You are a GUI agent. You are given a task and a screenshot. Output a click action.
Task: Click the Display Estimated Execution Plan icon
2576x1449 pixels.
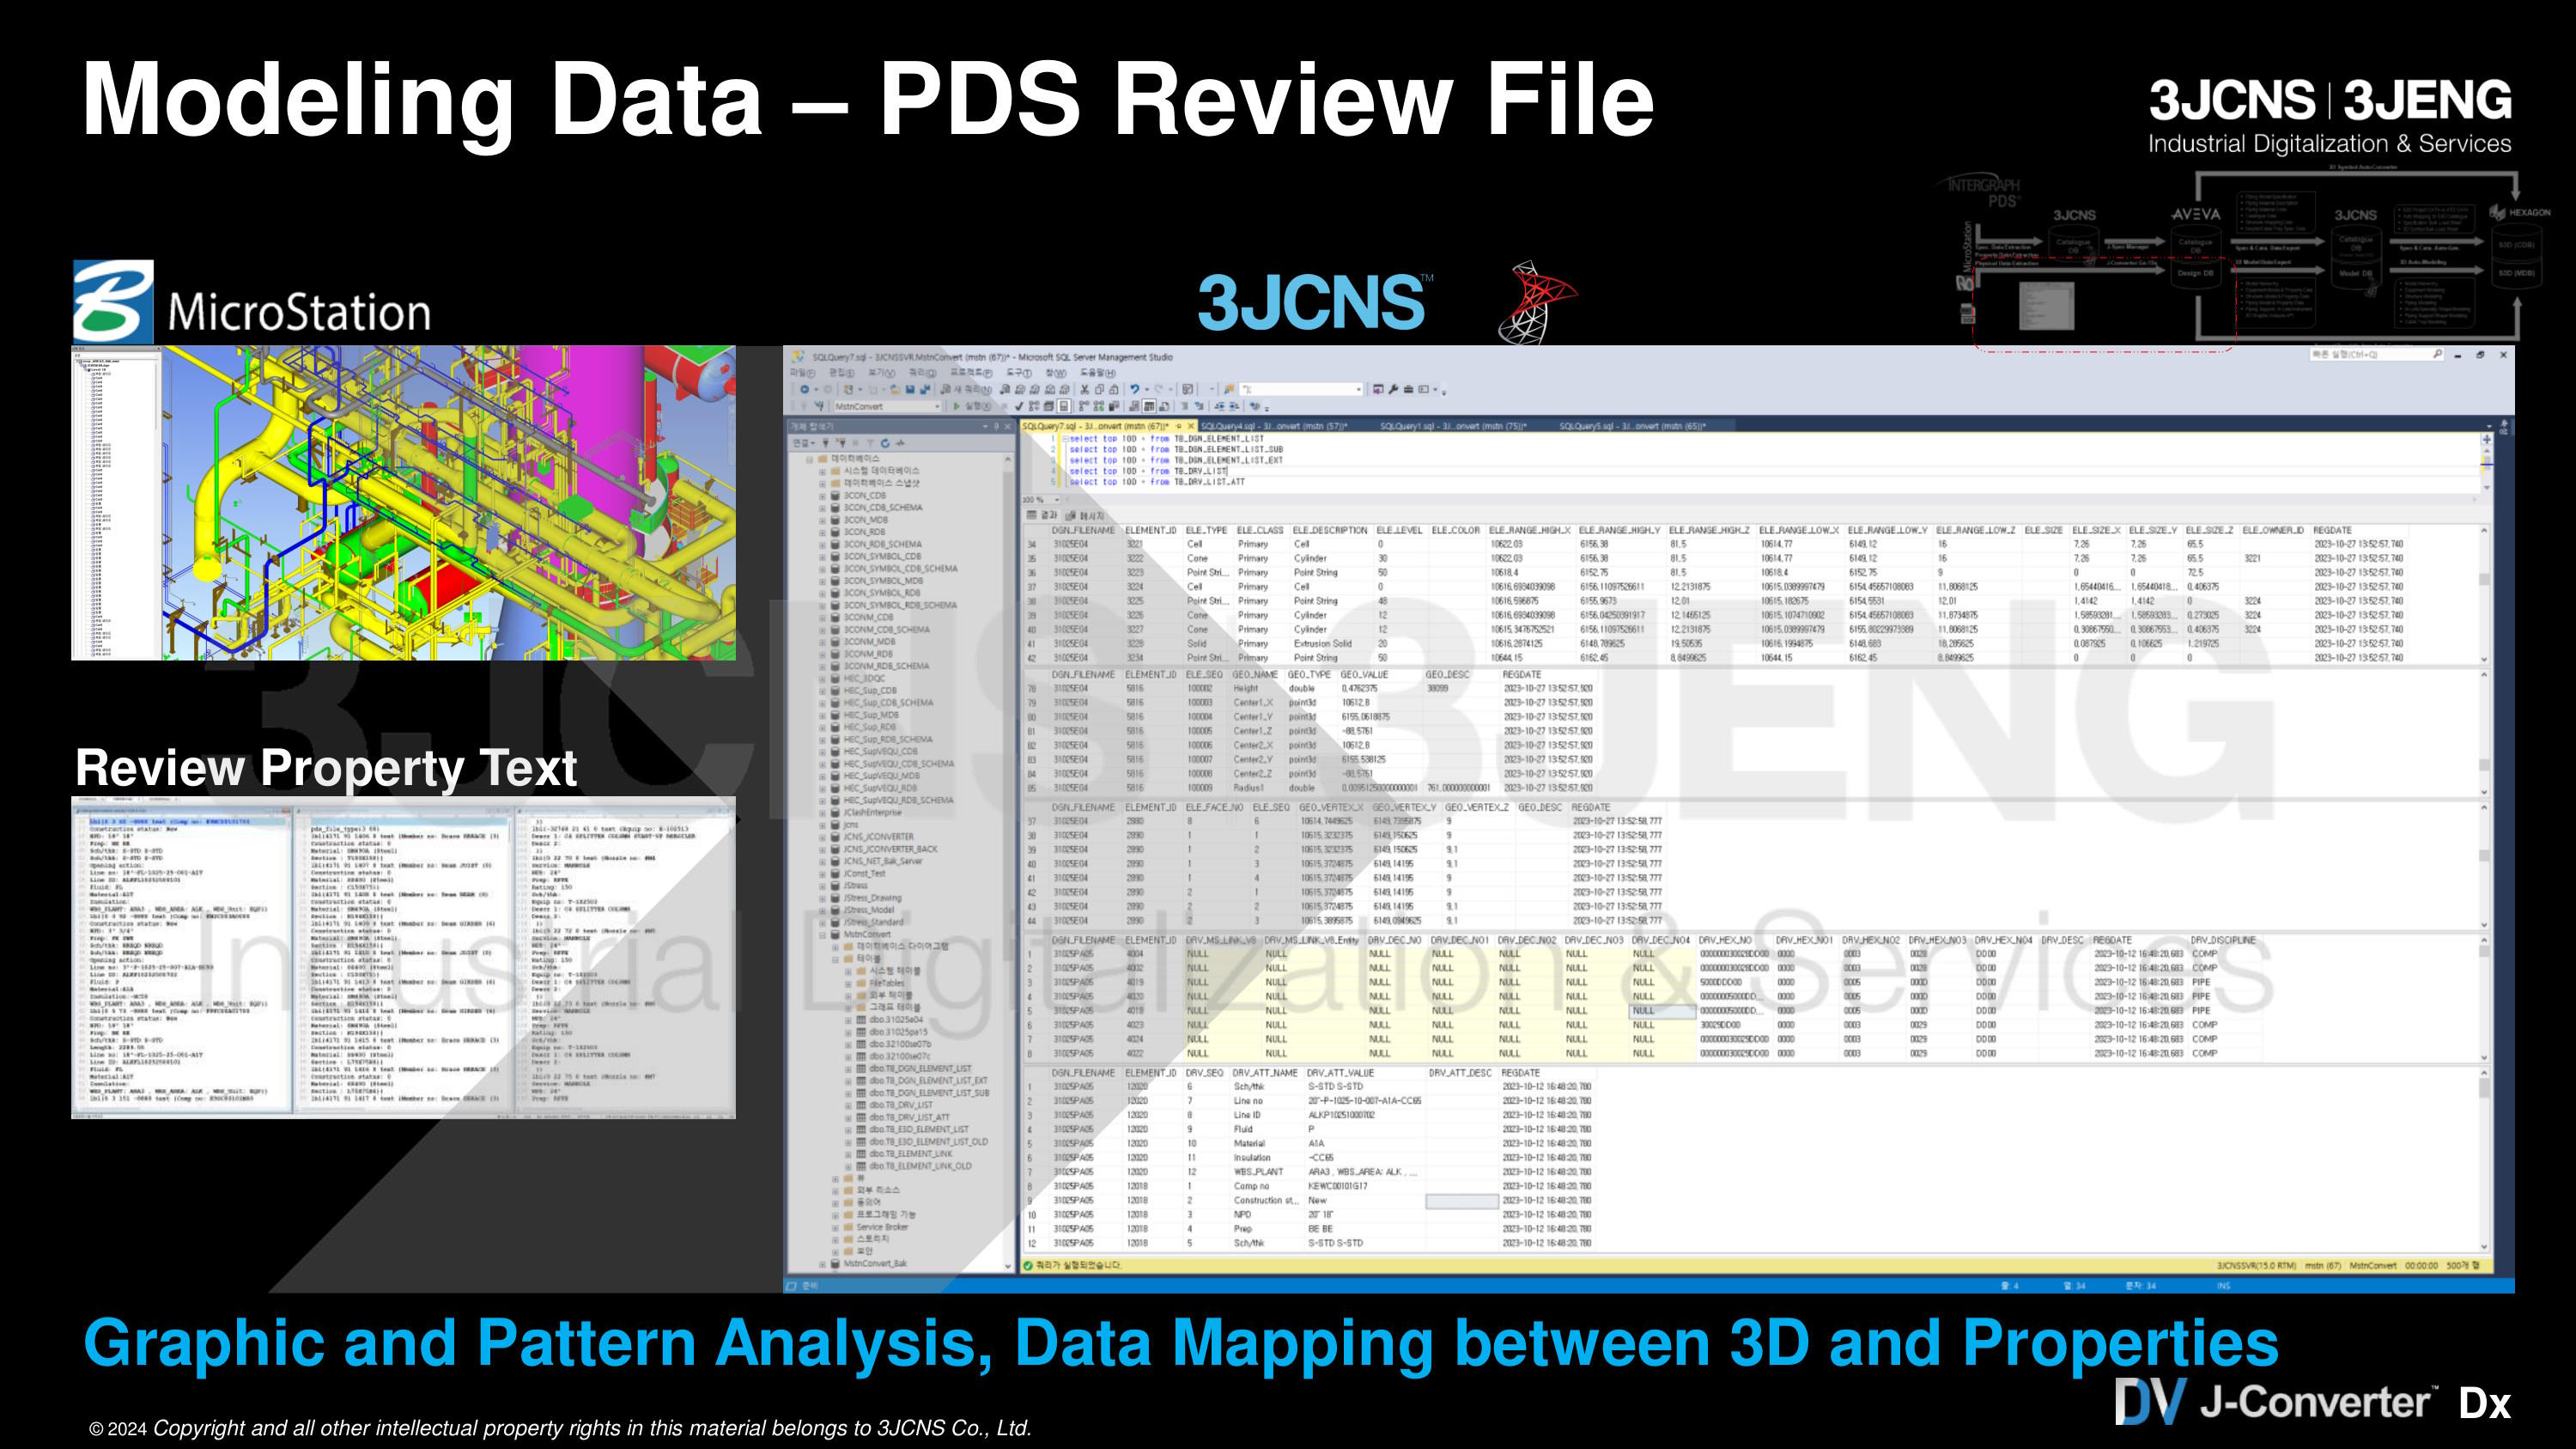coord(1033,407)
